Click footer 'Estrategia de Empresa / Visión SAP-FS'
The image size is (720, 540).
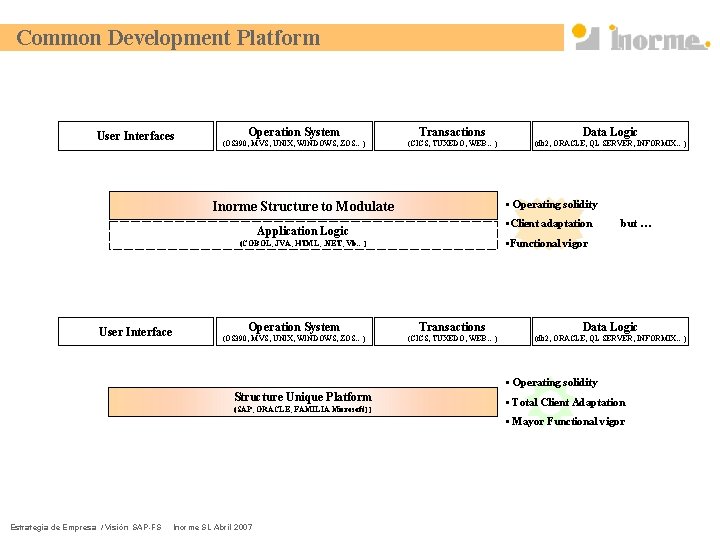pos(86,527)
